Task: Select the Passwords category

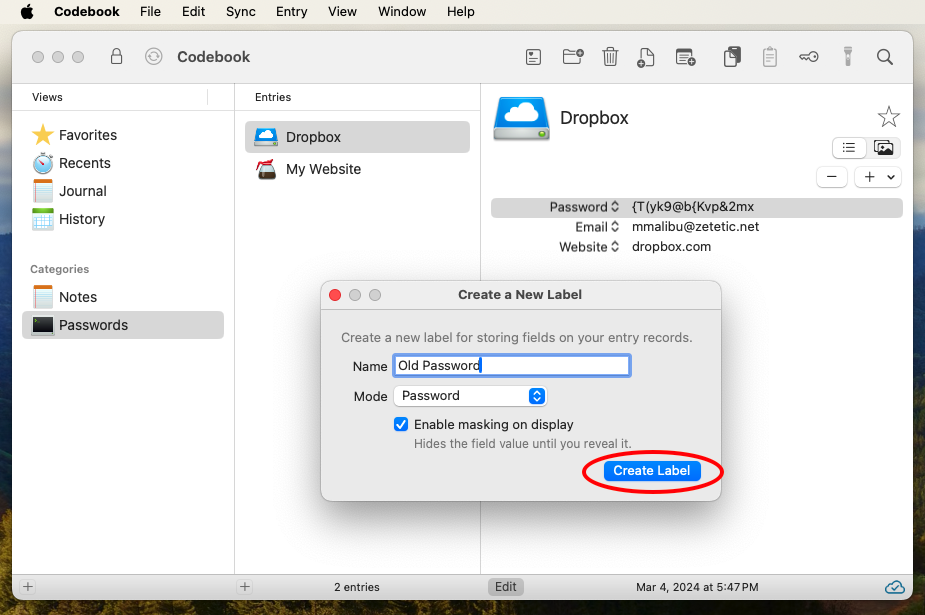Action: [x=123, y=325]
